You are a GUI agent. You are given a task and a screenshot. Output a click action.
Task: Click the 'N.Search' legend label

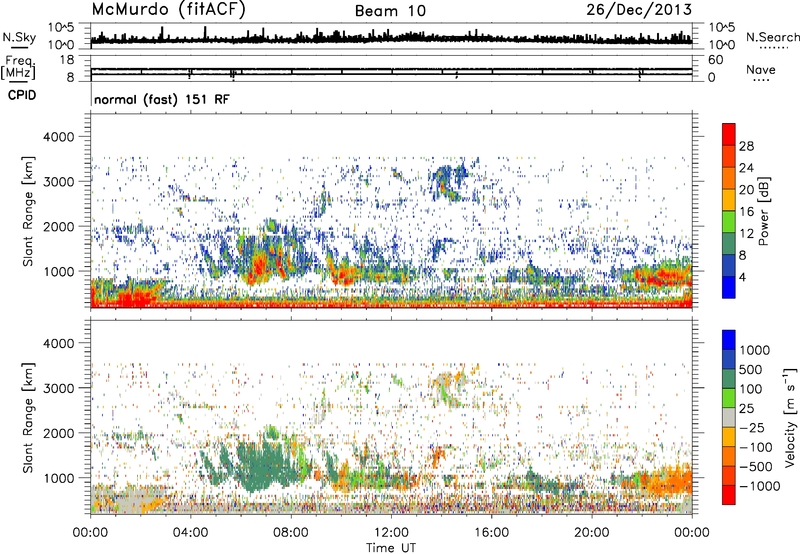(x=772, y=37)
